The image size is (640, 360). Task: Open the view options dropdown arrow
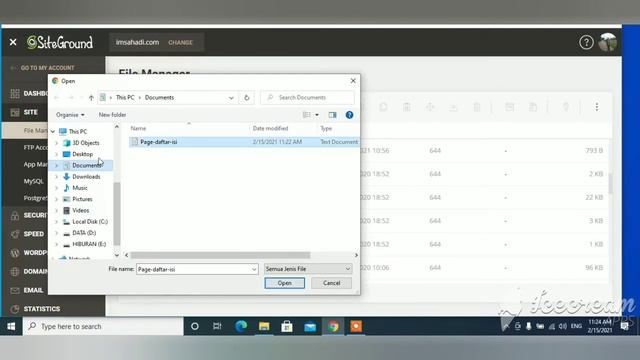coord(317,115)
